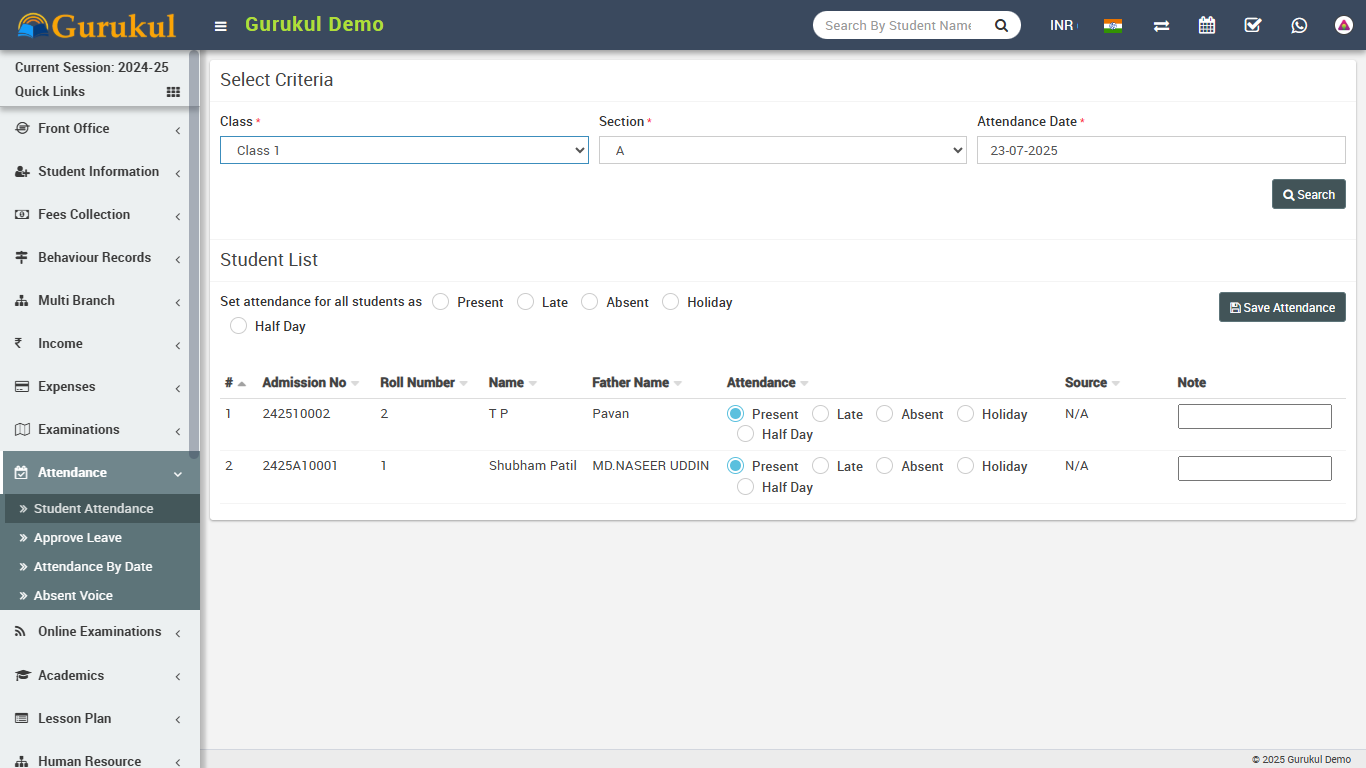Click the Search button
Screen dimensions: 1366x768
pos(1308,194)
